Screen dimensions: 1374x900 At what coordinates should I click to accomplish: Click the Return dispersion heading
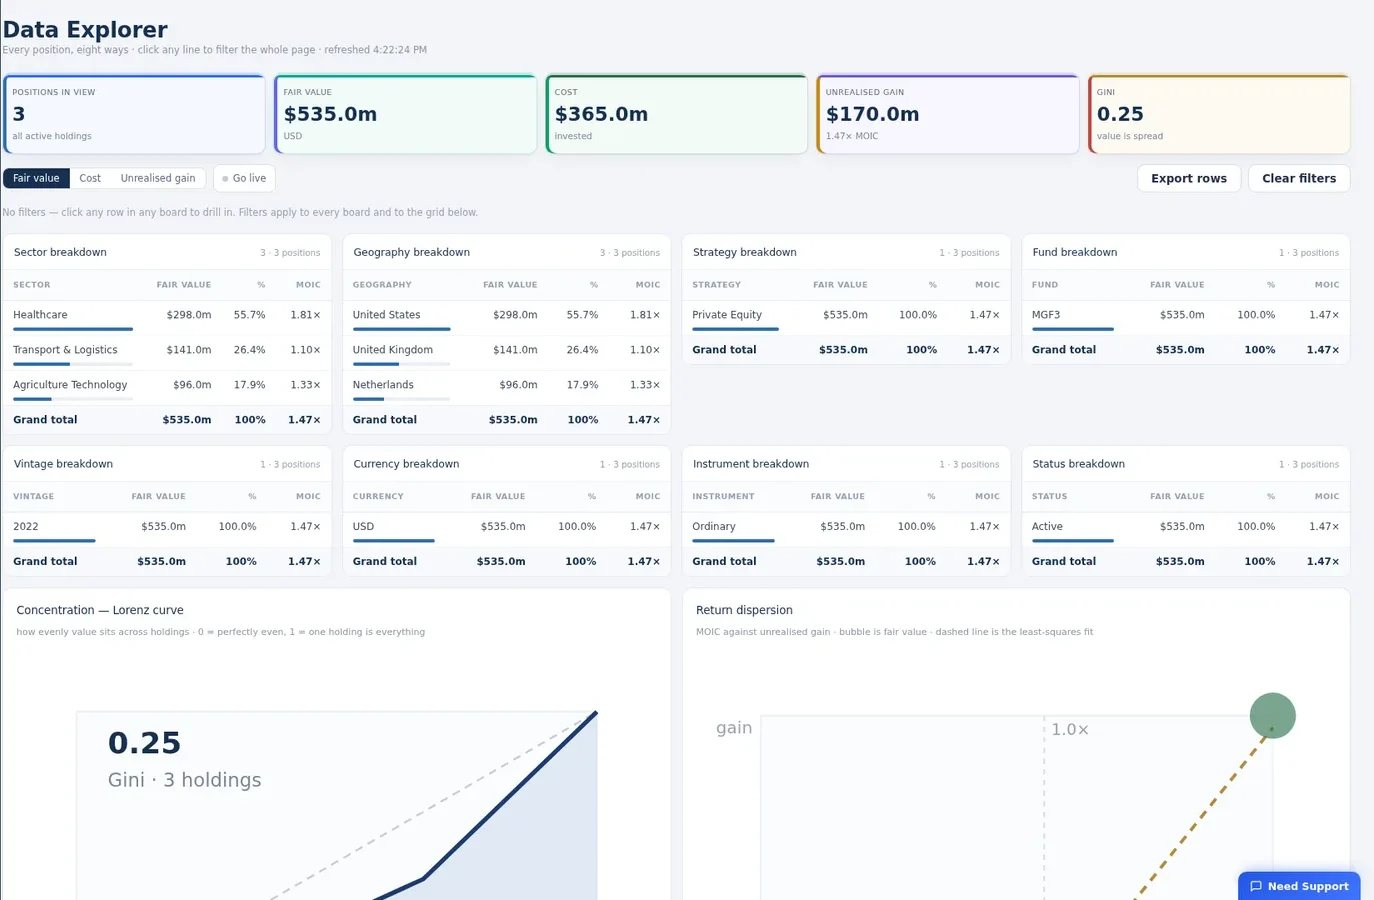[x=744, y=610]
